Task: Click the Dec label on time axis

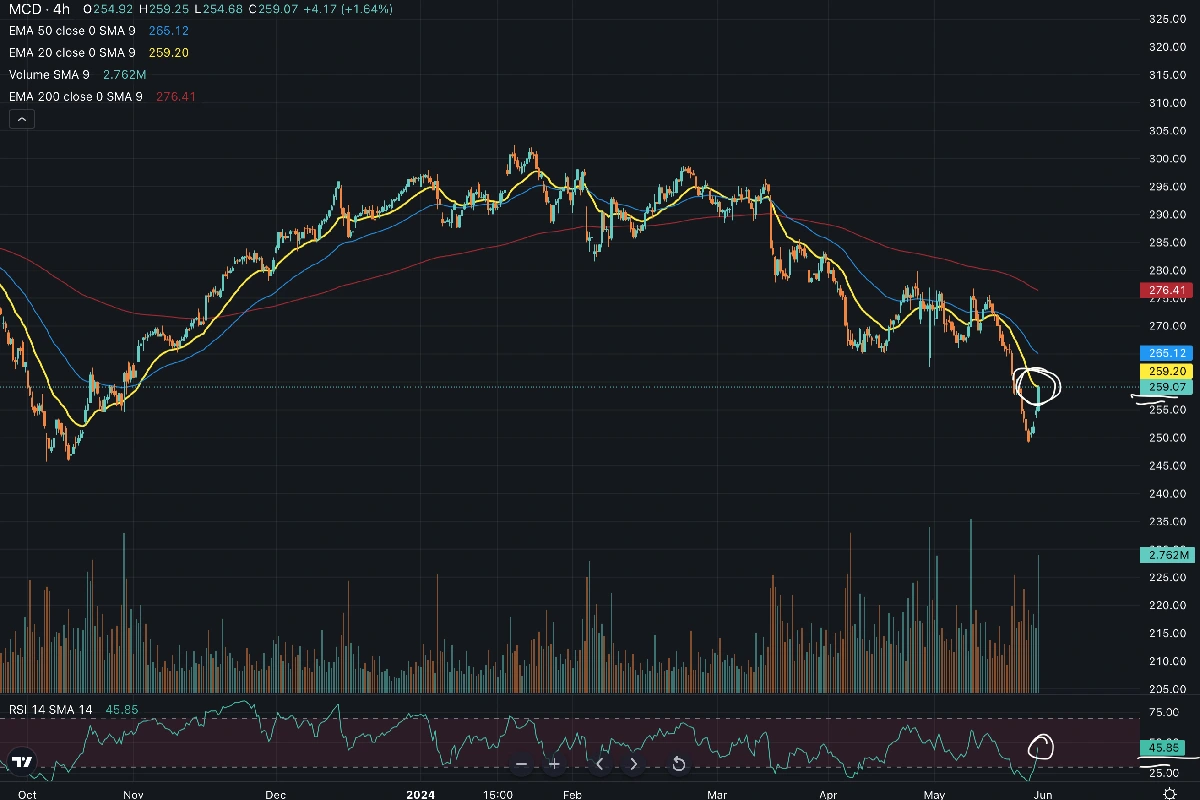Action: click(276, 794)
